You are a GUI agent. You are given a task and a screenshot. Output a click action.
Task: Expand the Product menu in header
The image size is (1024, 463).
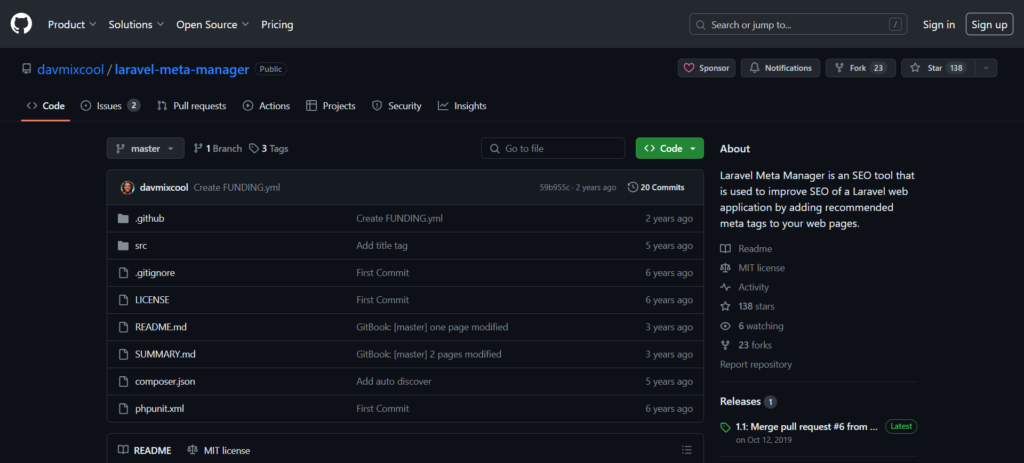coord(72,24)
